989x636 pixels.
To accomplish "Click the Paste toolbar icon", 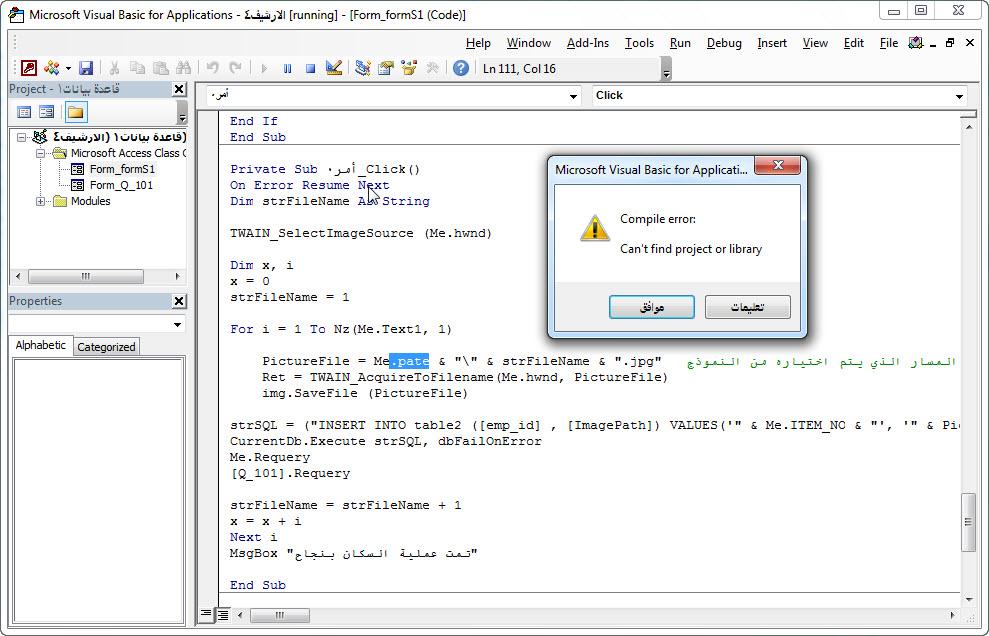I will click(x=161, y=68).
